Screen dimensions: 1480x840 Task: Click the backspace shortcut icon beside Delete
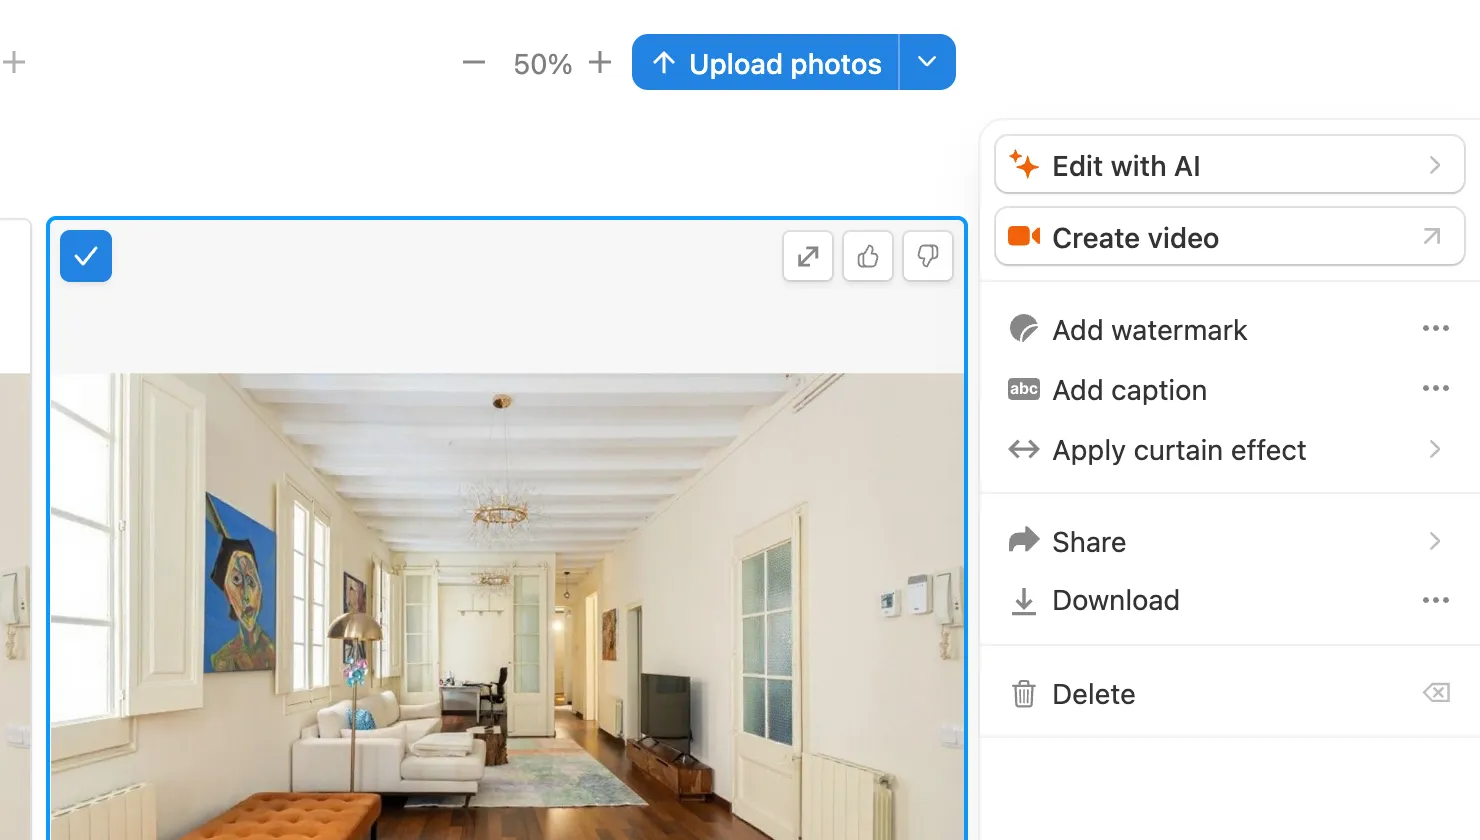1436,692
